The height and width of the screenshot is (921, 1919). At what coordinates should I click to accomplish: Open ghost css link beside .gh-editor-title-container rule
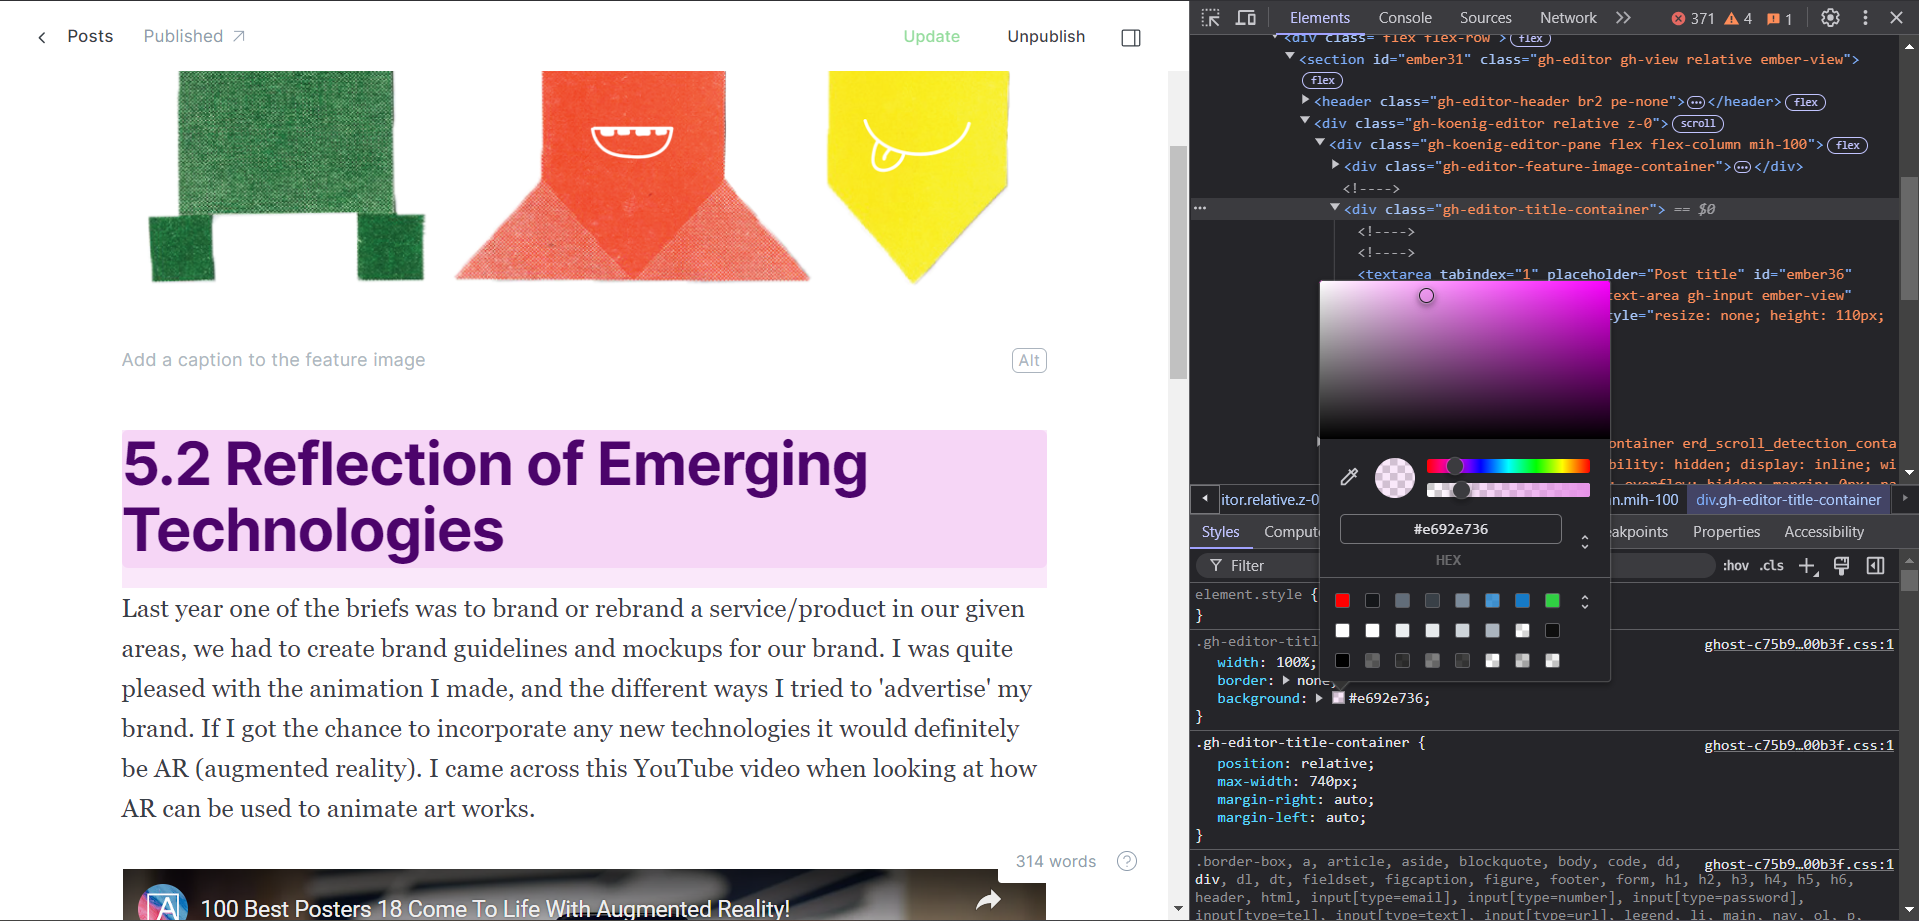pyautogui.click(x=1799, y=746)
